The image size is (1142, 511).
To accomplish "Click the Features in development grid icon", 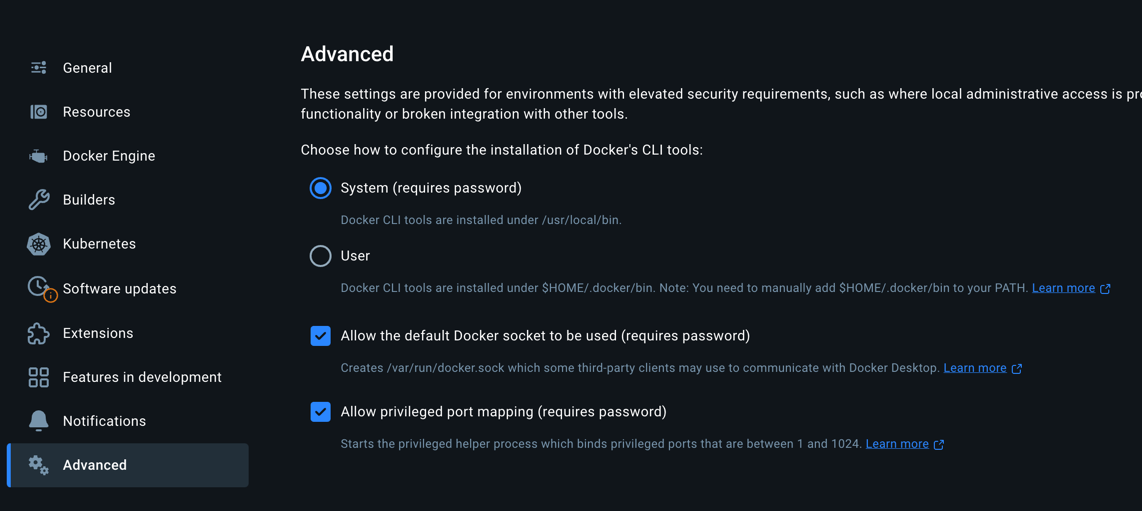I will [x=39, y=377].
